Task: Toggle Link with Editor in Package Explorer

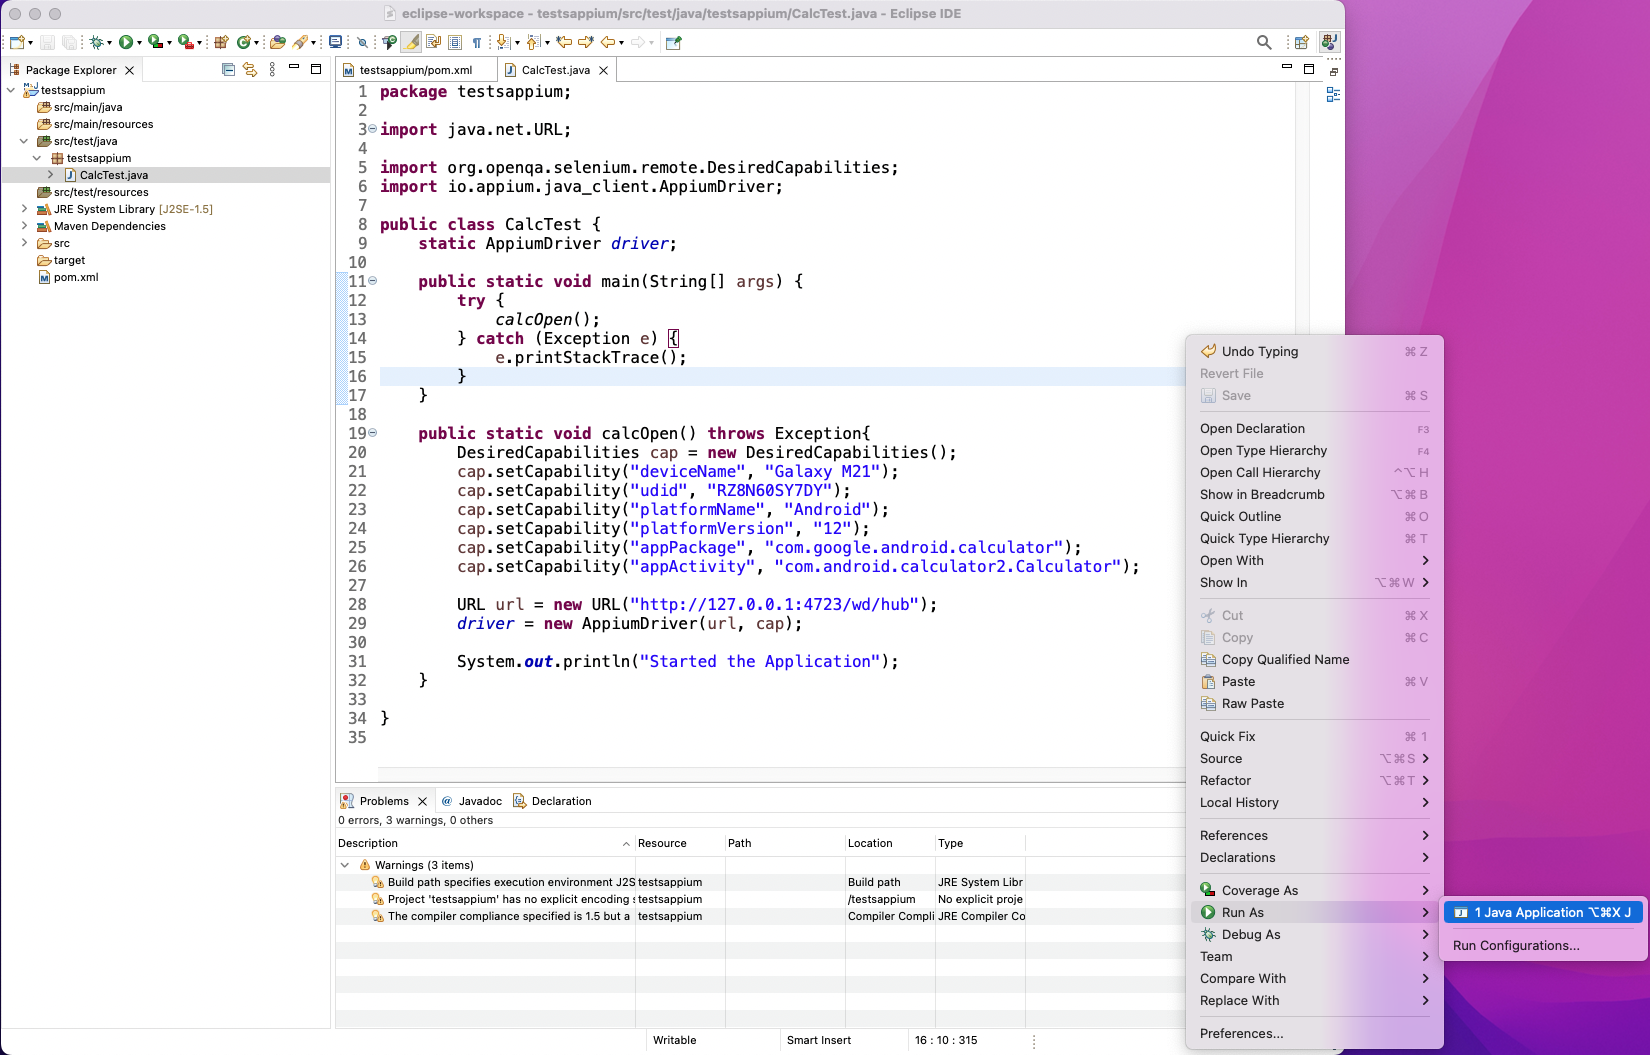Action: point(248,69)
